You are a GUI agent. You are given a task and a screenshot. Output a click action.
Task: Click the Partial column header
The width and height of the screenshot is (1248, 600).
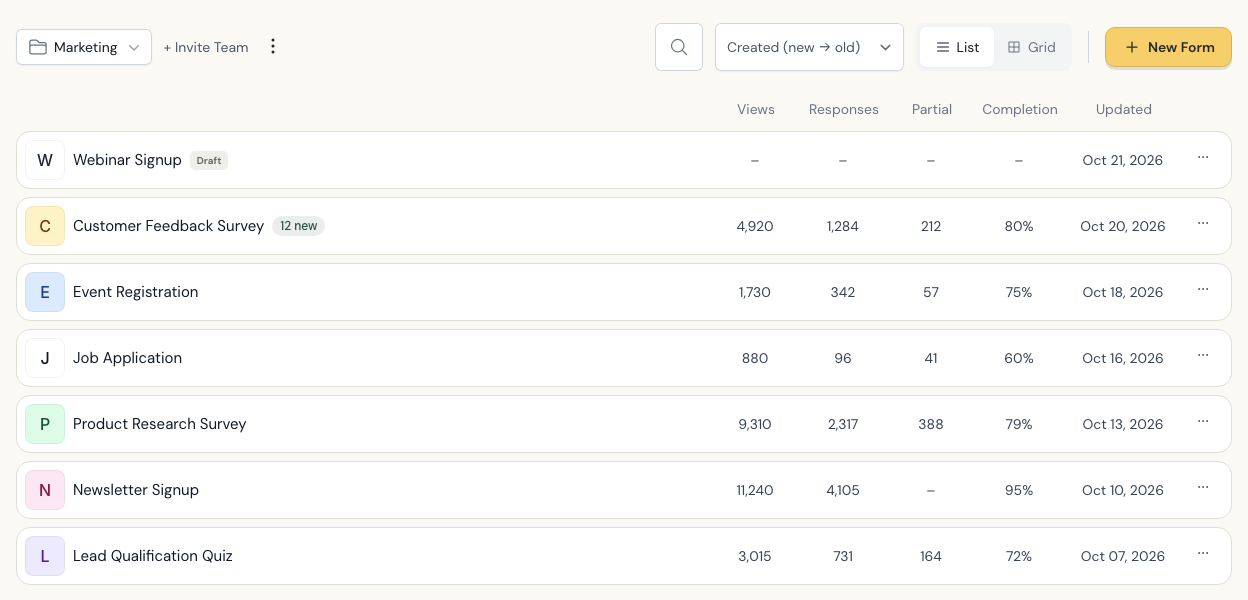click(x=932, y=110)
